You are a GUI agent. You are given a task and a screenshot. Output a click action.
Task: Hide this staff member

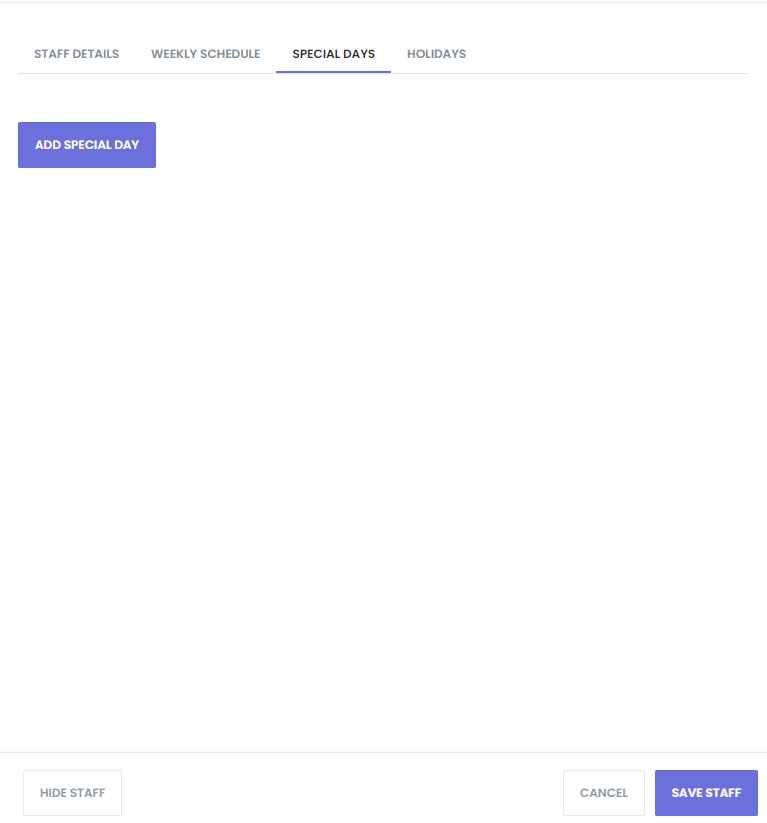pos(72,793)
